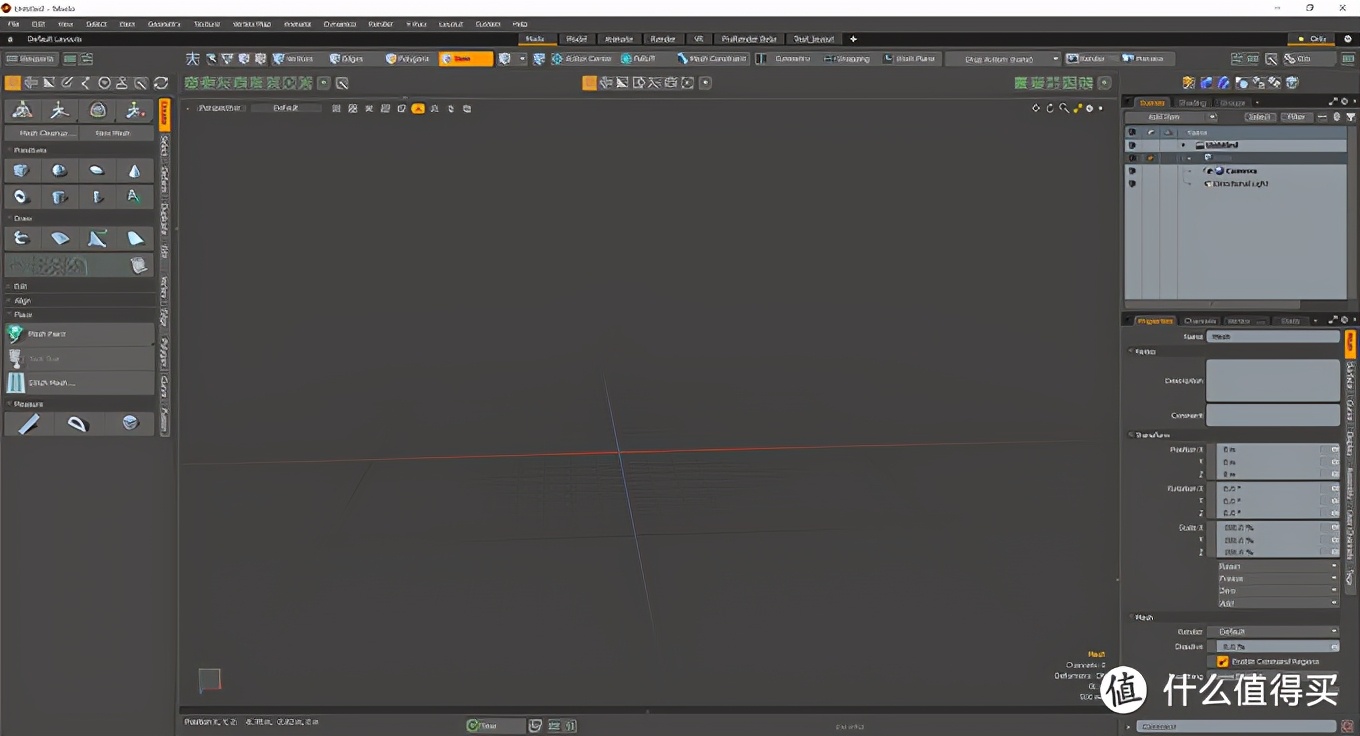Viewport: 1360px width, 736px height.
Task: Toggle visibility of the Camera item
Action: [x=1132, y=171]
